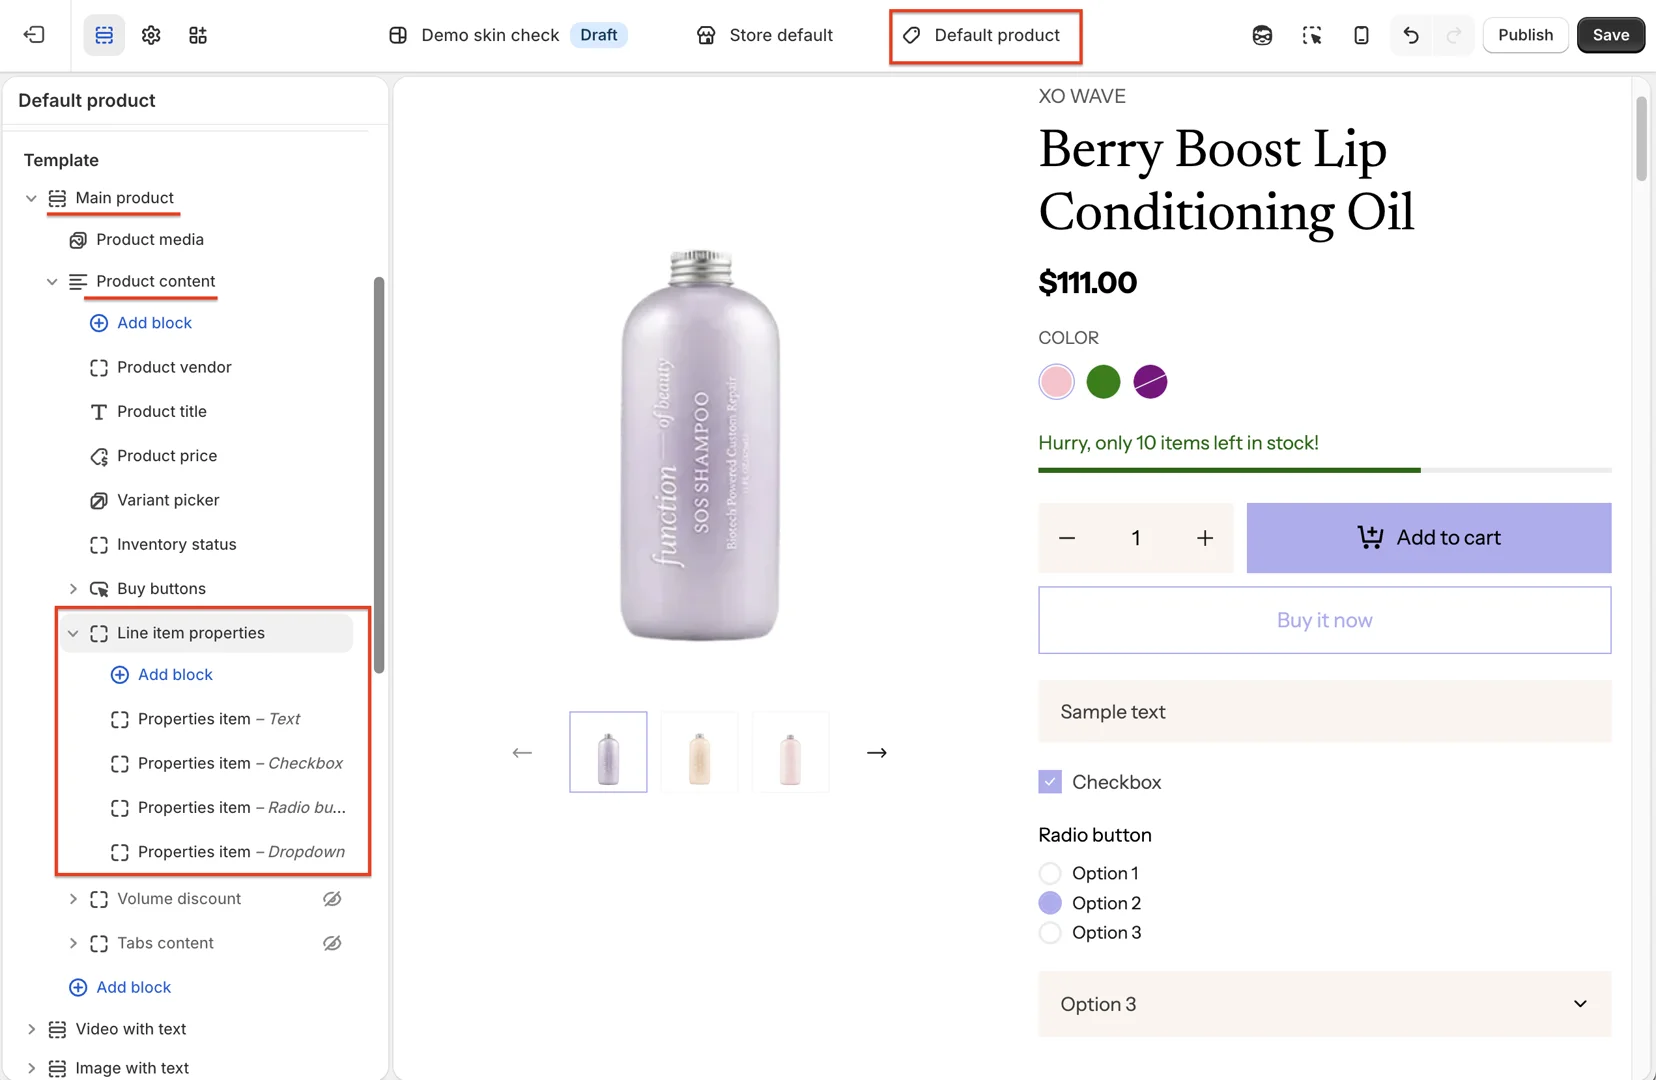Open the Default product template selector
This screenshot has width=1656, height=1080.
[985, 36]
